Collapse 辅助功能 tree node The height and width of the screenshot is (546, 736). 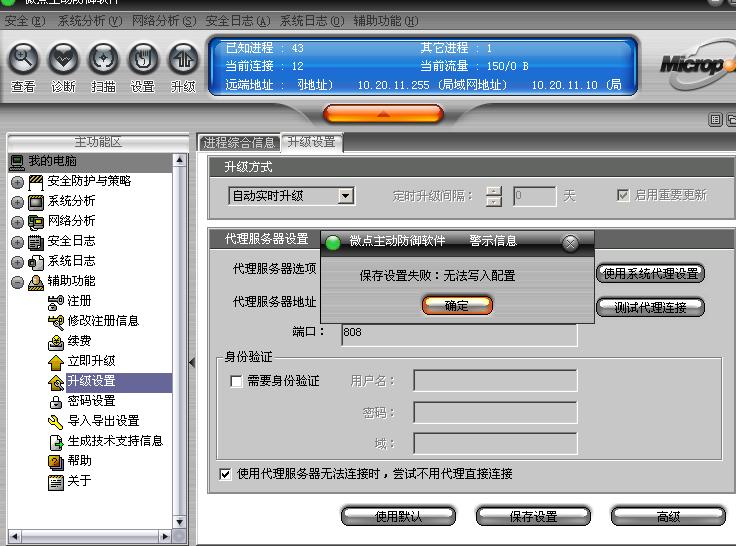(17, 282)
